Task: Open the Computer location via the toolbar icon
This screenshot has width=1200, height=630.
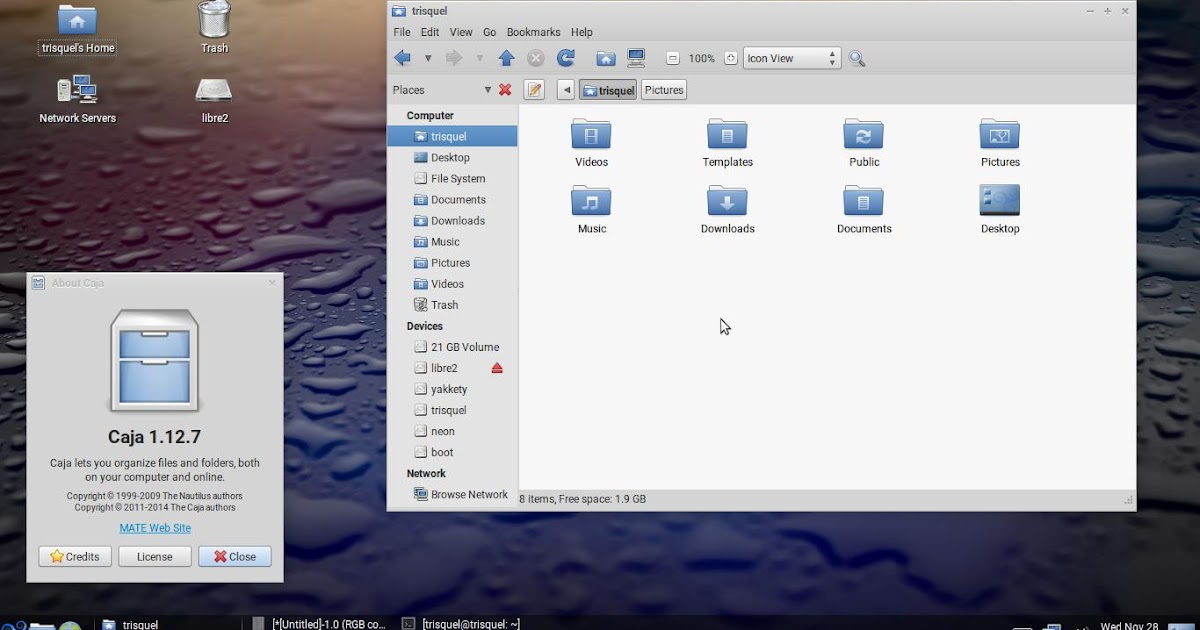Action: (636, 57)
